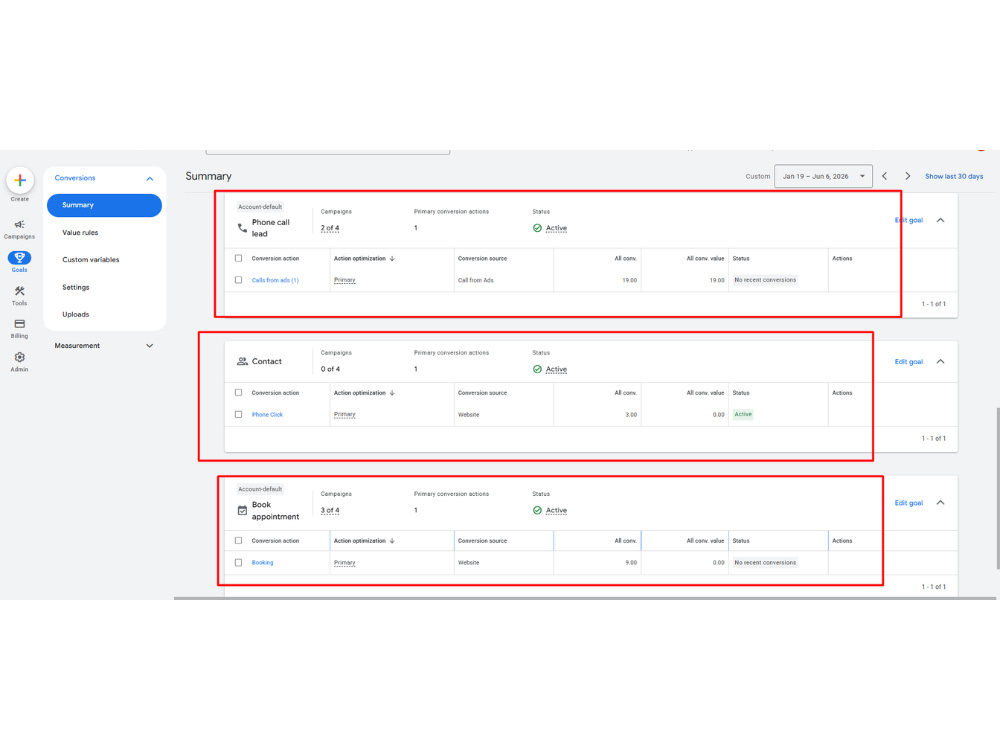Click No recent conversions status for Calls from ads
Screen dimensions: 1000x750
tap(765, 280)
